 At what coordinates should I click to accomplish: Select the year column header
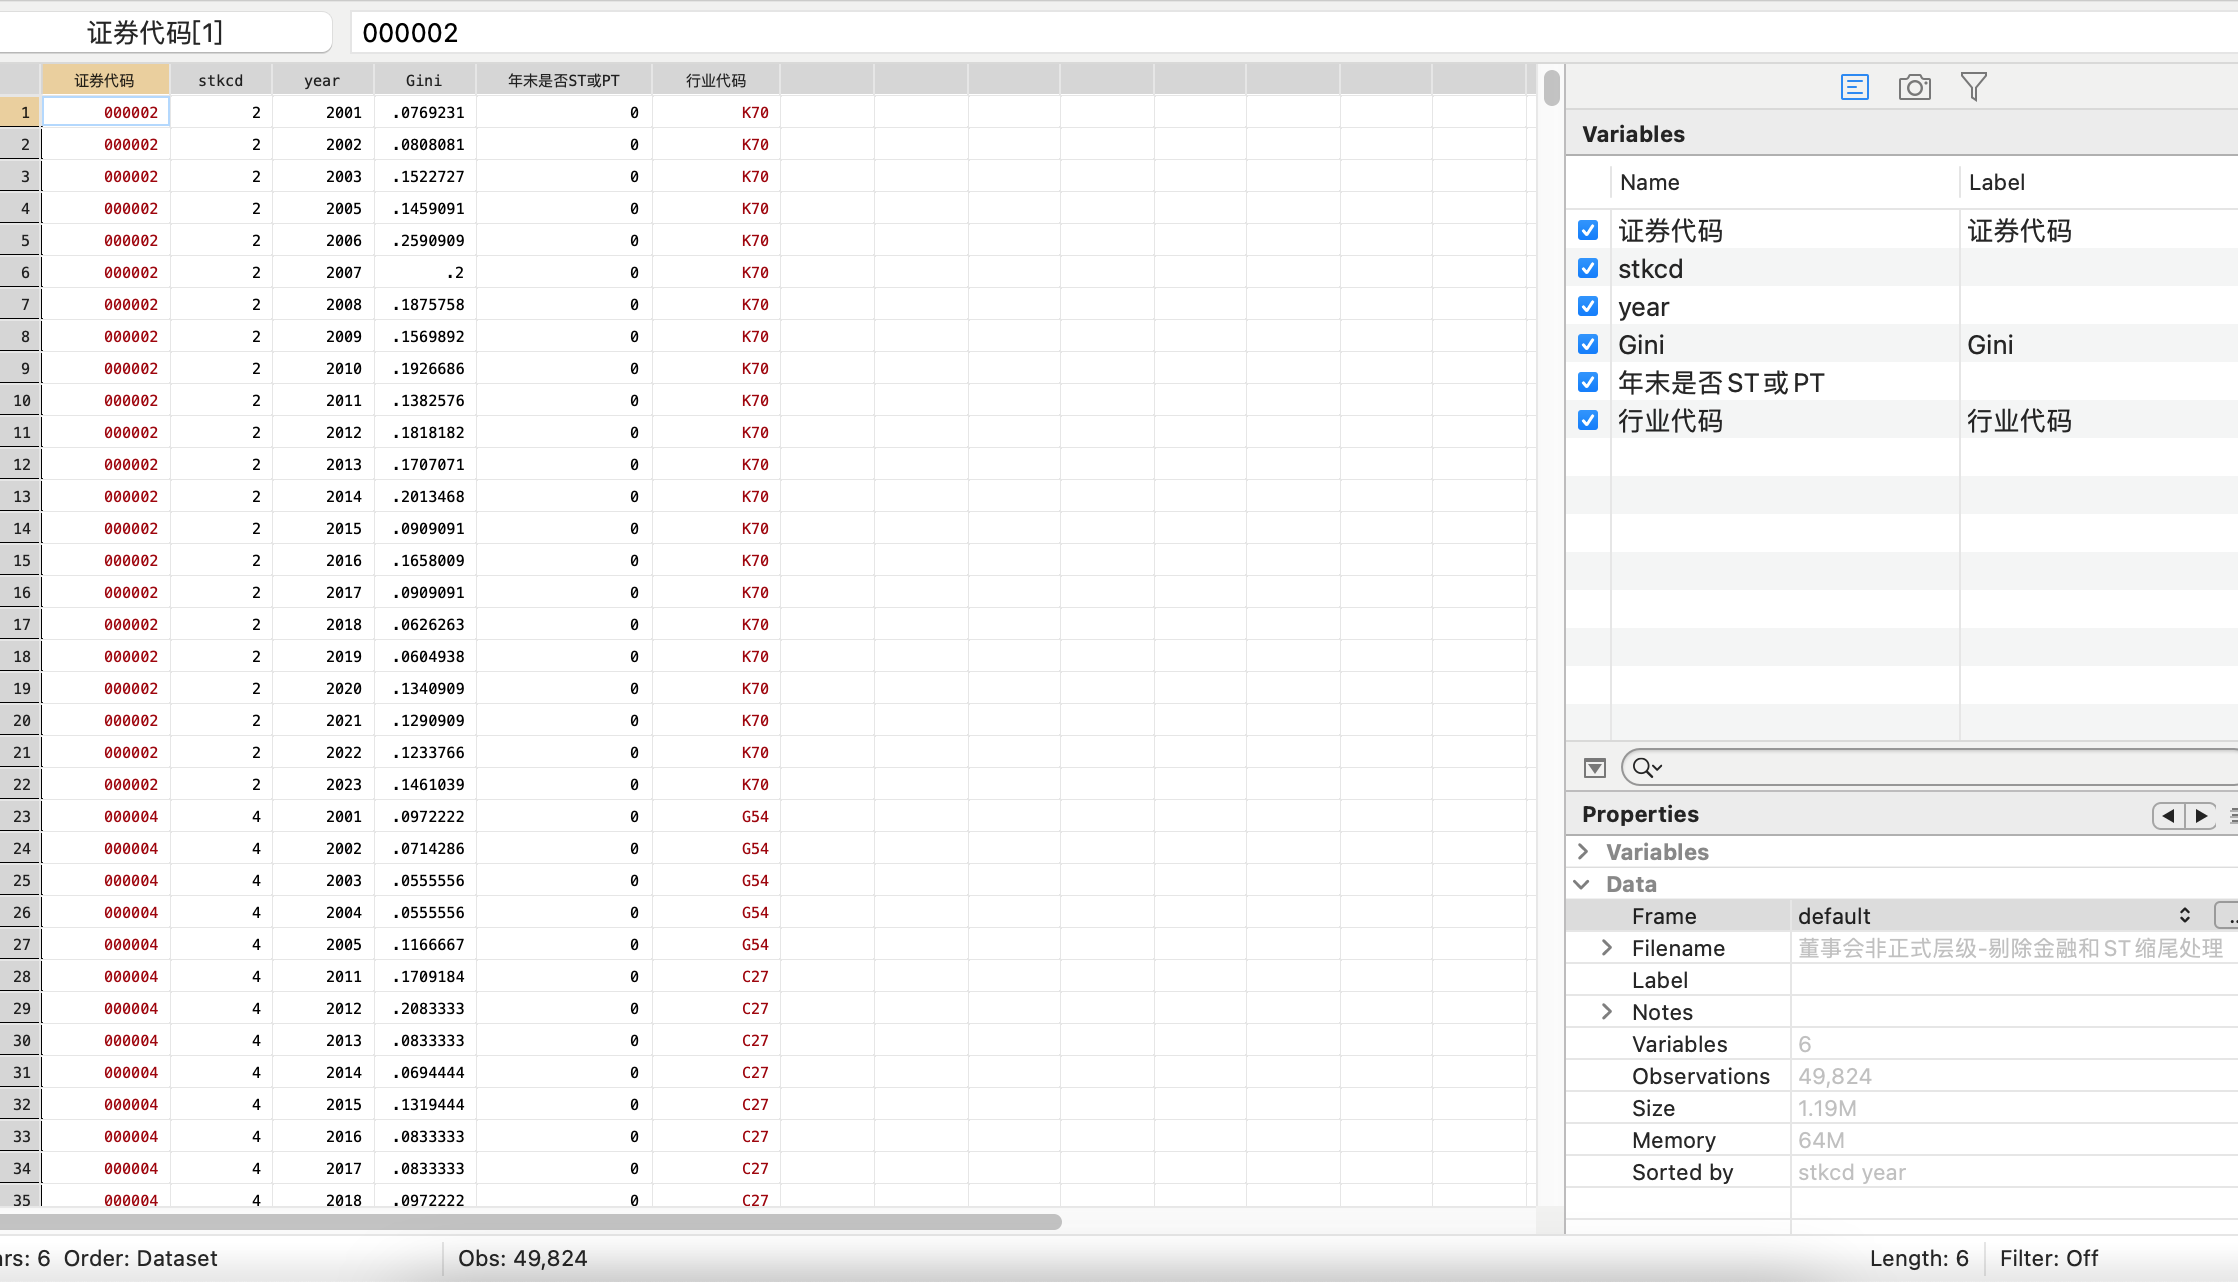pyautogui.click(x=322, y=80)
